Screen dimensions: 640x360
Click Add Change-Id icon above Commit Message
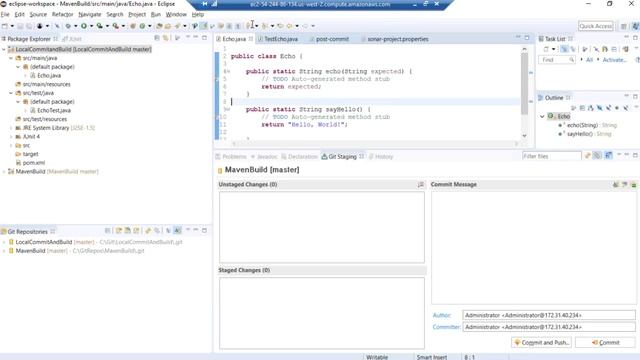pyautogui.click(x=633, y=184)
